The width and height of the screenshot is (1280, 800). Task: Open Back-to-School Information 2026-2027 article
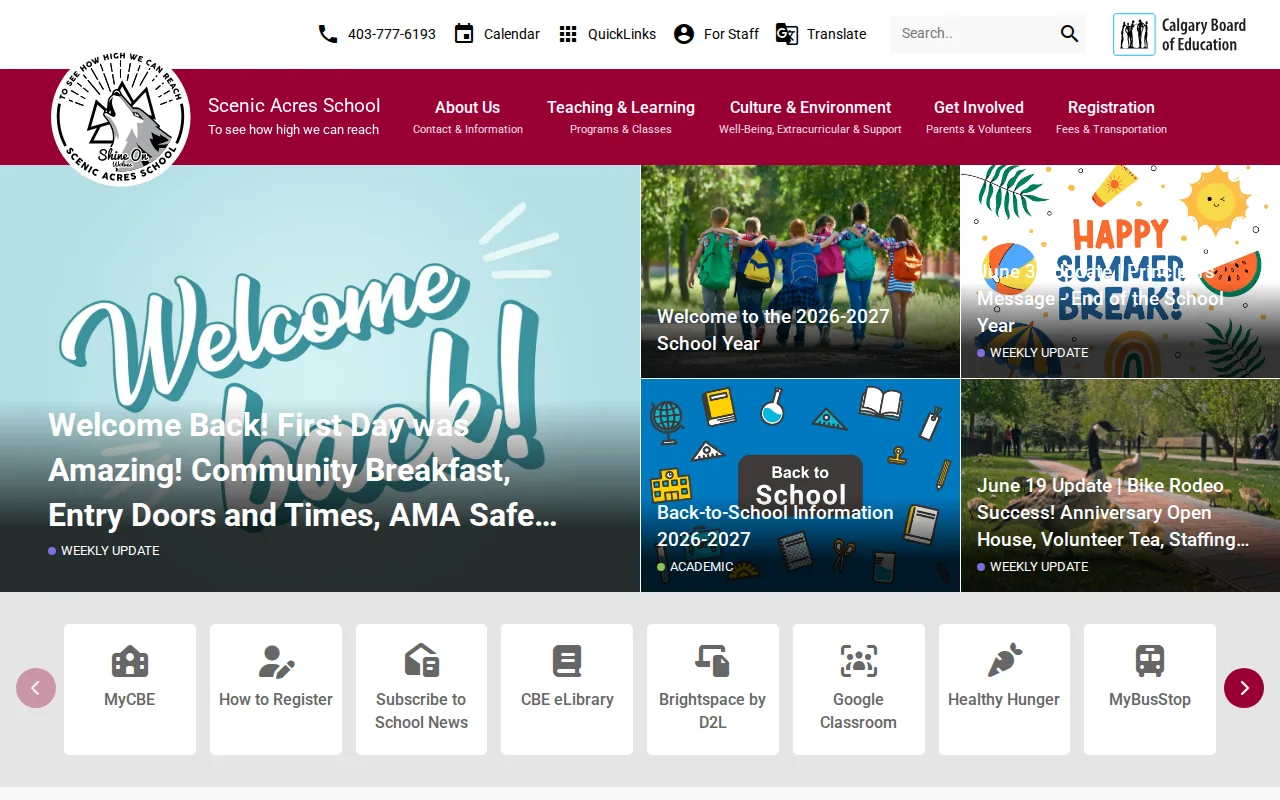pyautogui.click(x=775, y=525)
